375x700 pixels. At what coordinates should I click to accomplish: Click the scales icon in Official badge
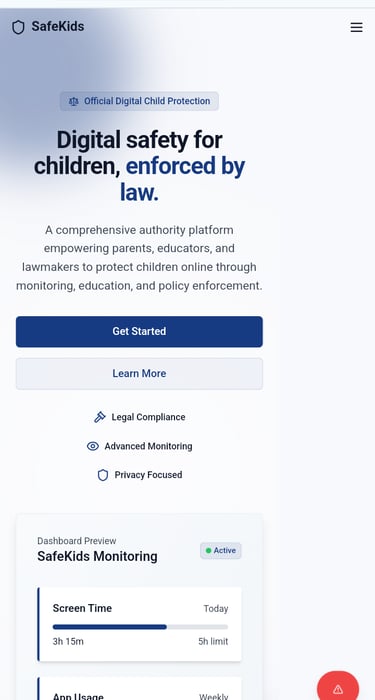(74, 101)
